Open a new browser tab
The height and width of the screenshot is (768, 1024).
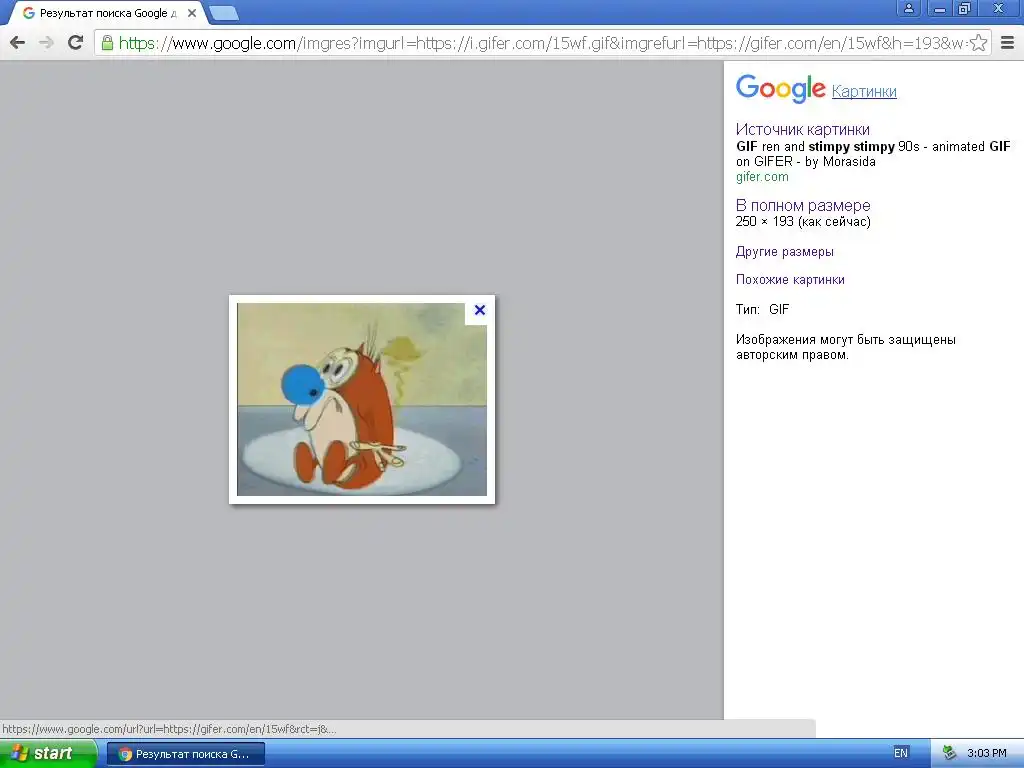tap(225, 13)
